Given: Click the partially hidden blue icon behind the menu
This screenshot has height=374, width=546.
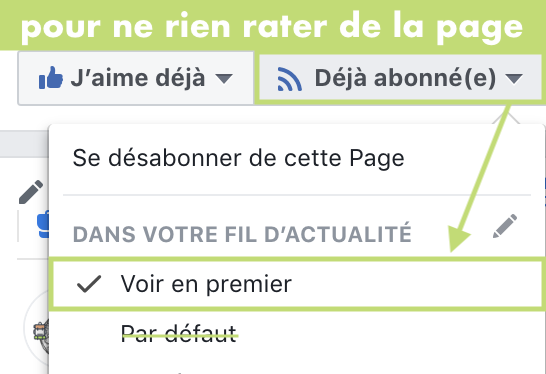Looking at the screenshot, I should pyautogui.click(x=44, y=225).
